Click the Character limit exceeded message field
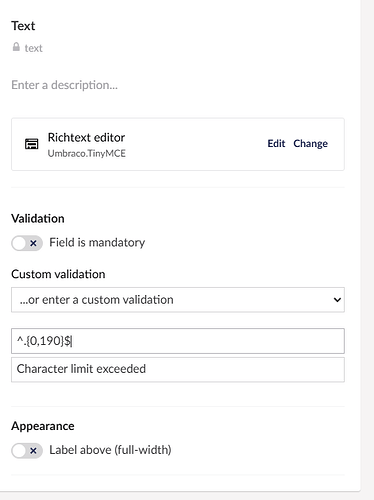 point(178,369)
